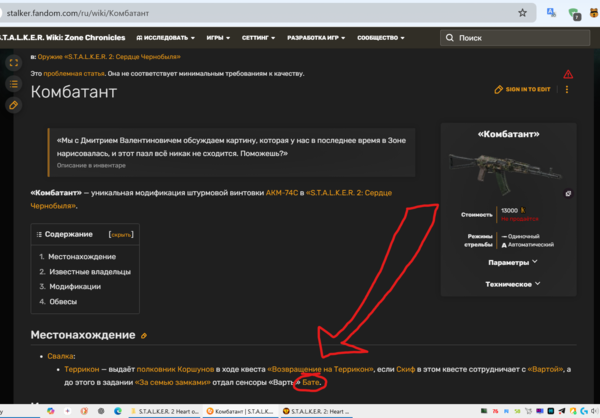The image size is (600, 418).
Task: Click the Описание в инвентаре caption
Action: pyautogui.click(x=91, y=165)
